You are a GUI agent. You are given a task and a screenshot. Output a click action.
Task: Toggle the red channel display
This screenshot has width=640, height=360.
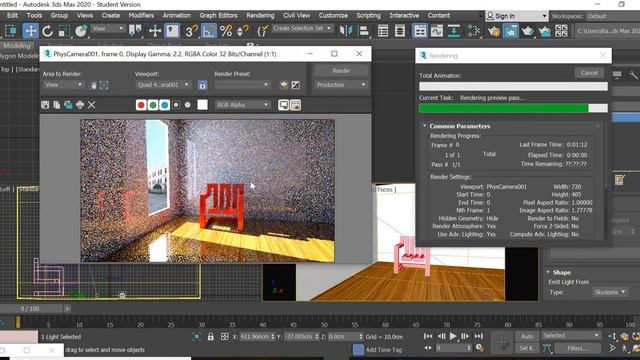coord(141,105)
